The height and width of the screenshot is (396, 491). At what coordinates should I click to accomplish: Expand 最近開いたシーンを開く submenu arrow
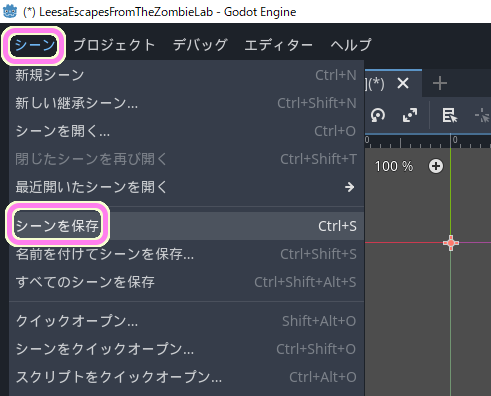(349, 187)
